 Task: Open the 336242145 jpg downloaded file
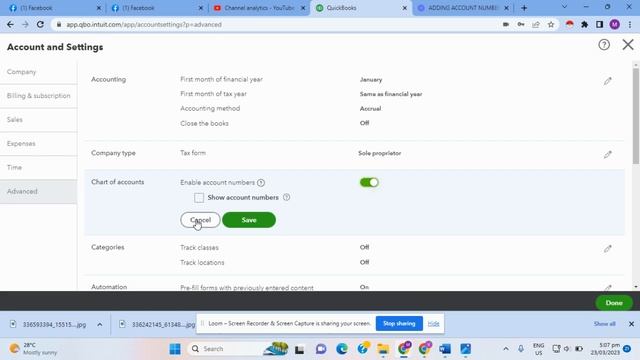157,324
